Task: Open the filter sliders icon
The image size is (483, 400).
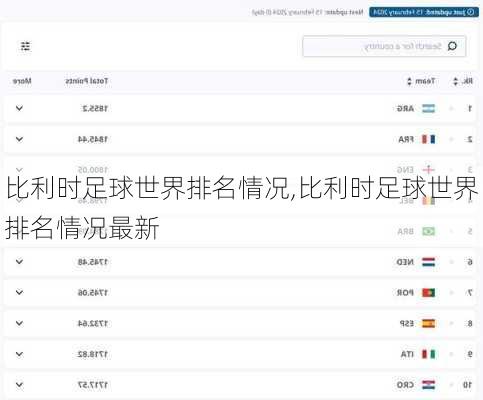Action: [x=25, y=46]
